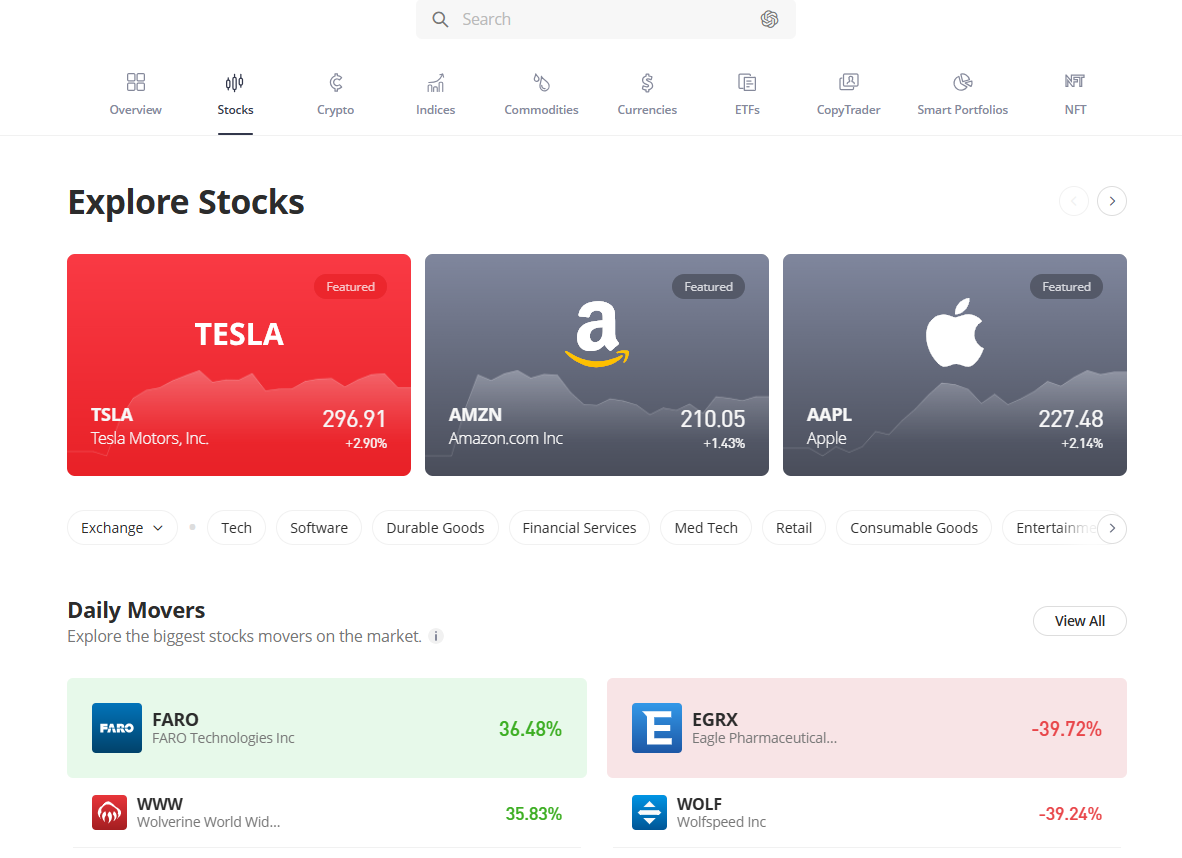This screenshot has width=1182, height=858.
Task: Open the TESLA featured stock card
Action: click(x=238, y=364)
